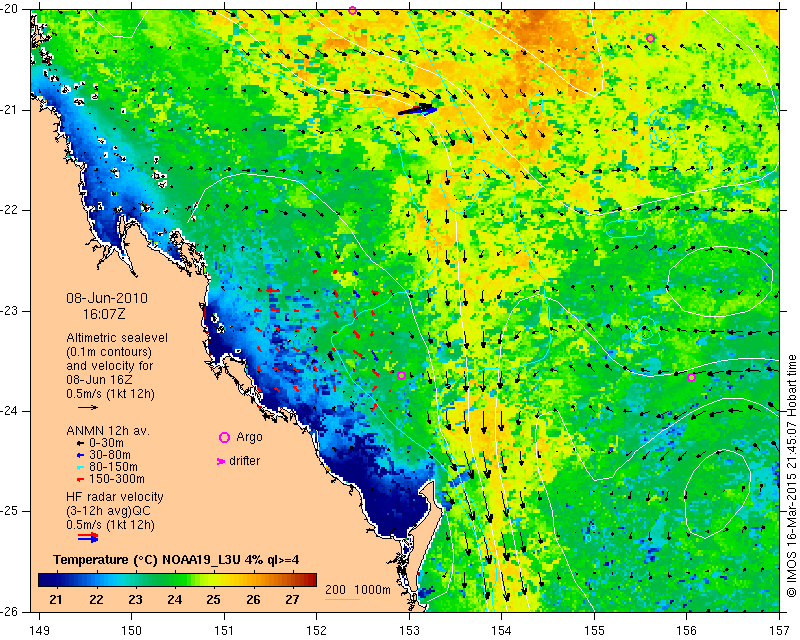Click the 'Argo' legend label
Viewport: 800px width, 640px height.
[249, 437]
